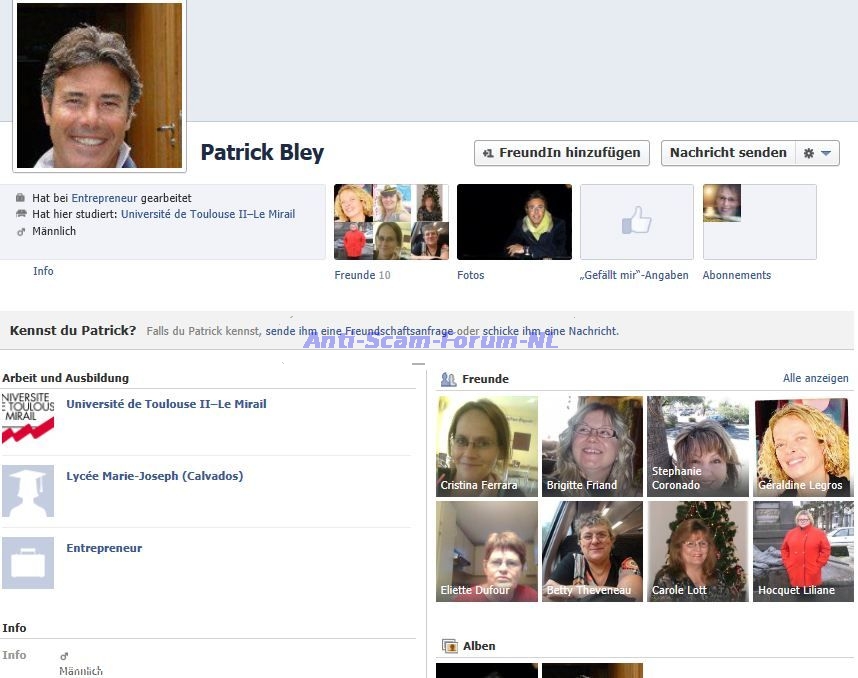Image resolution: width=858 pixels, height=678 pixels.
Task: Open the gear settings dropdown beside Nachricht senden
Action: click(x=817, y=153)
